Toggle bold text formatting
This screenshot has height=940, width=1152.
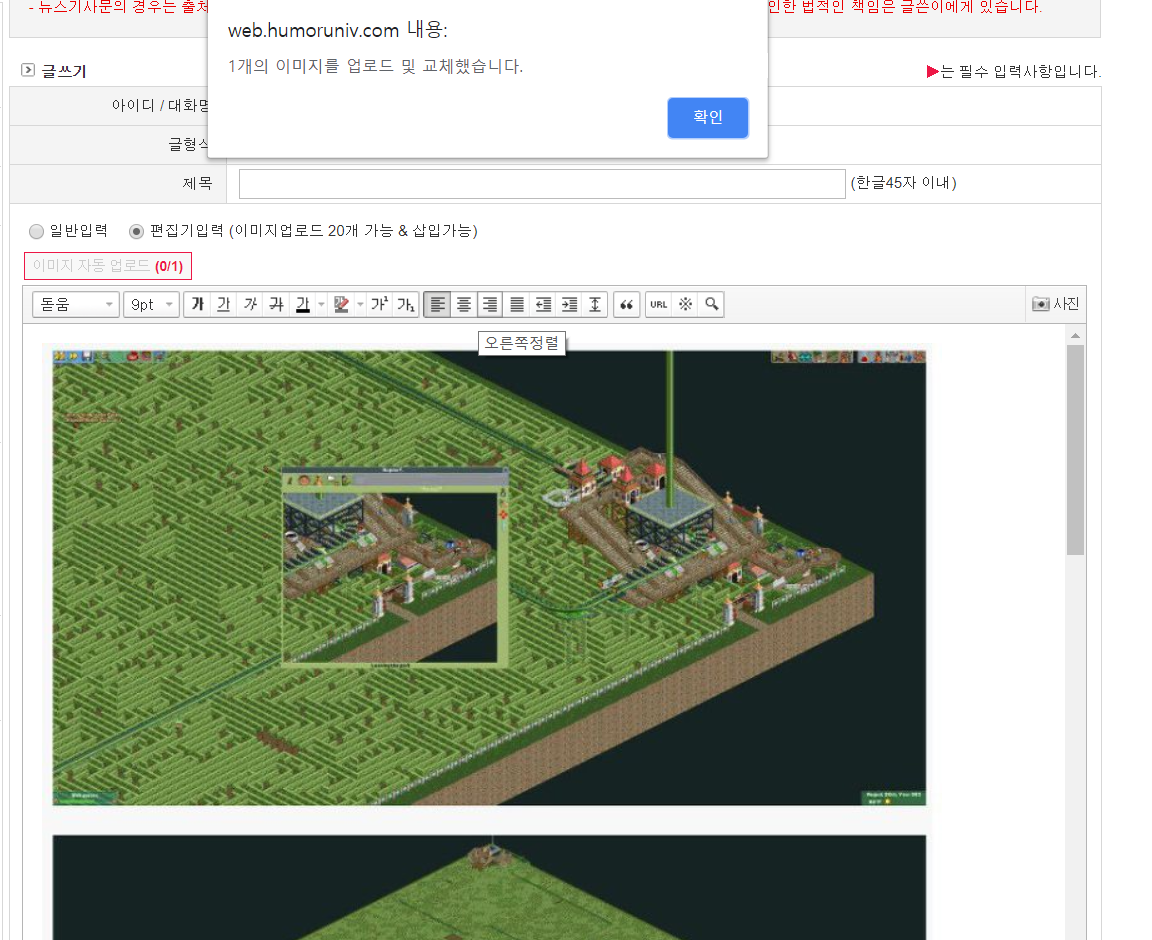click(198, 305)
